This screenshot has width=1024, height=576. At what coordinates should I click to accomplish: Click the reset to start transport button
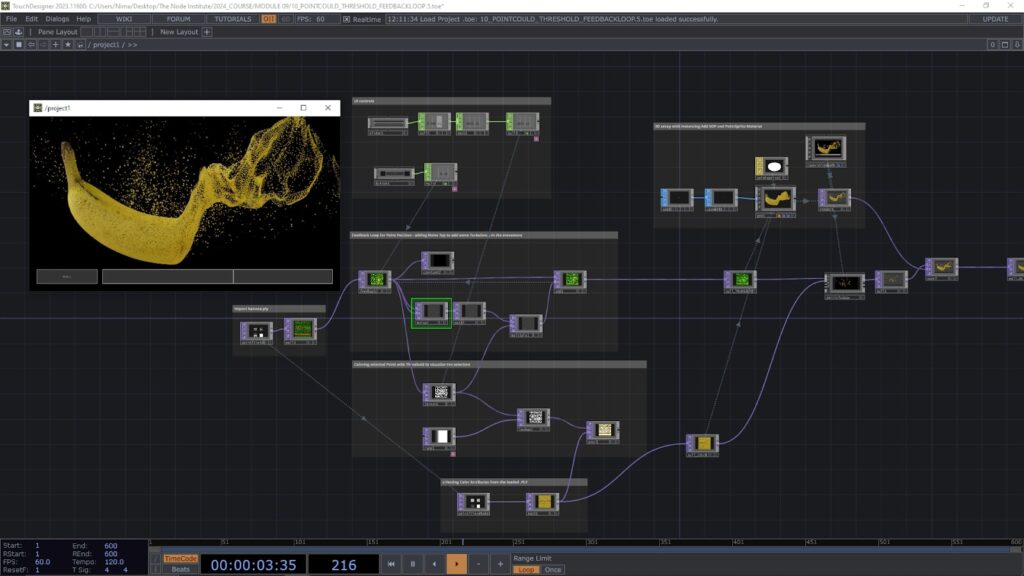pyautogui.click(x=391, y=565)
